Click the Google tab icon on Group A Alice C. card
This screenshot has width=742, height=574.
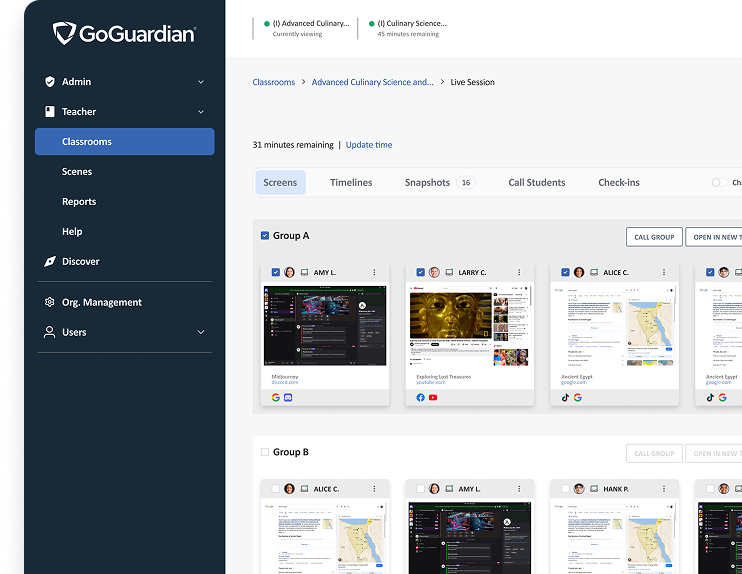(577, 397)
